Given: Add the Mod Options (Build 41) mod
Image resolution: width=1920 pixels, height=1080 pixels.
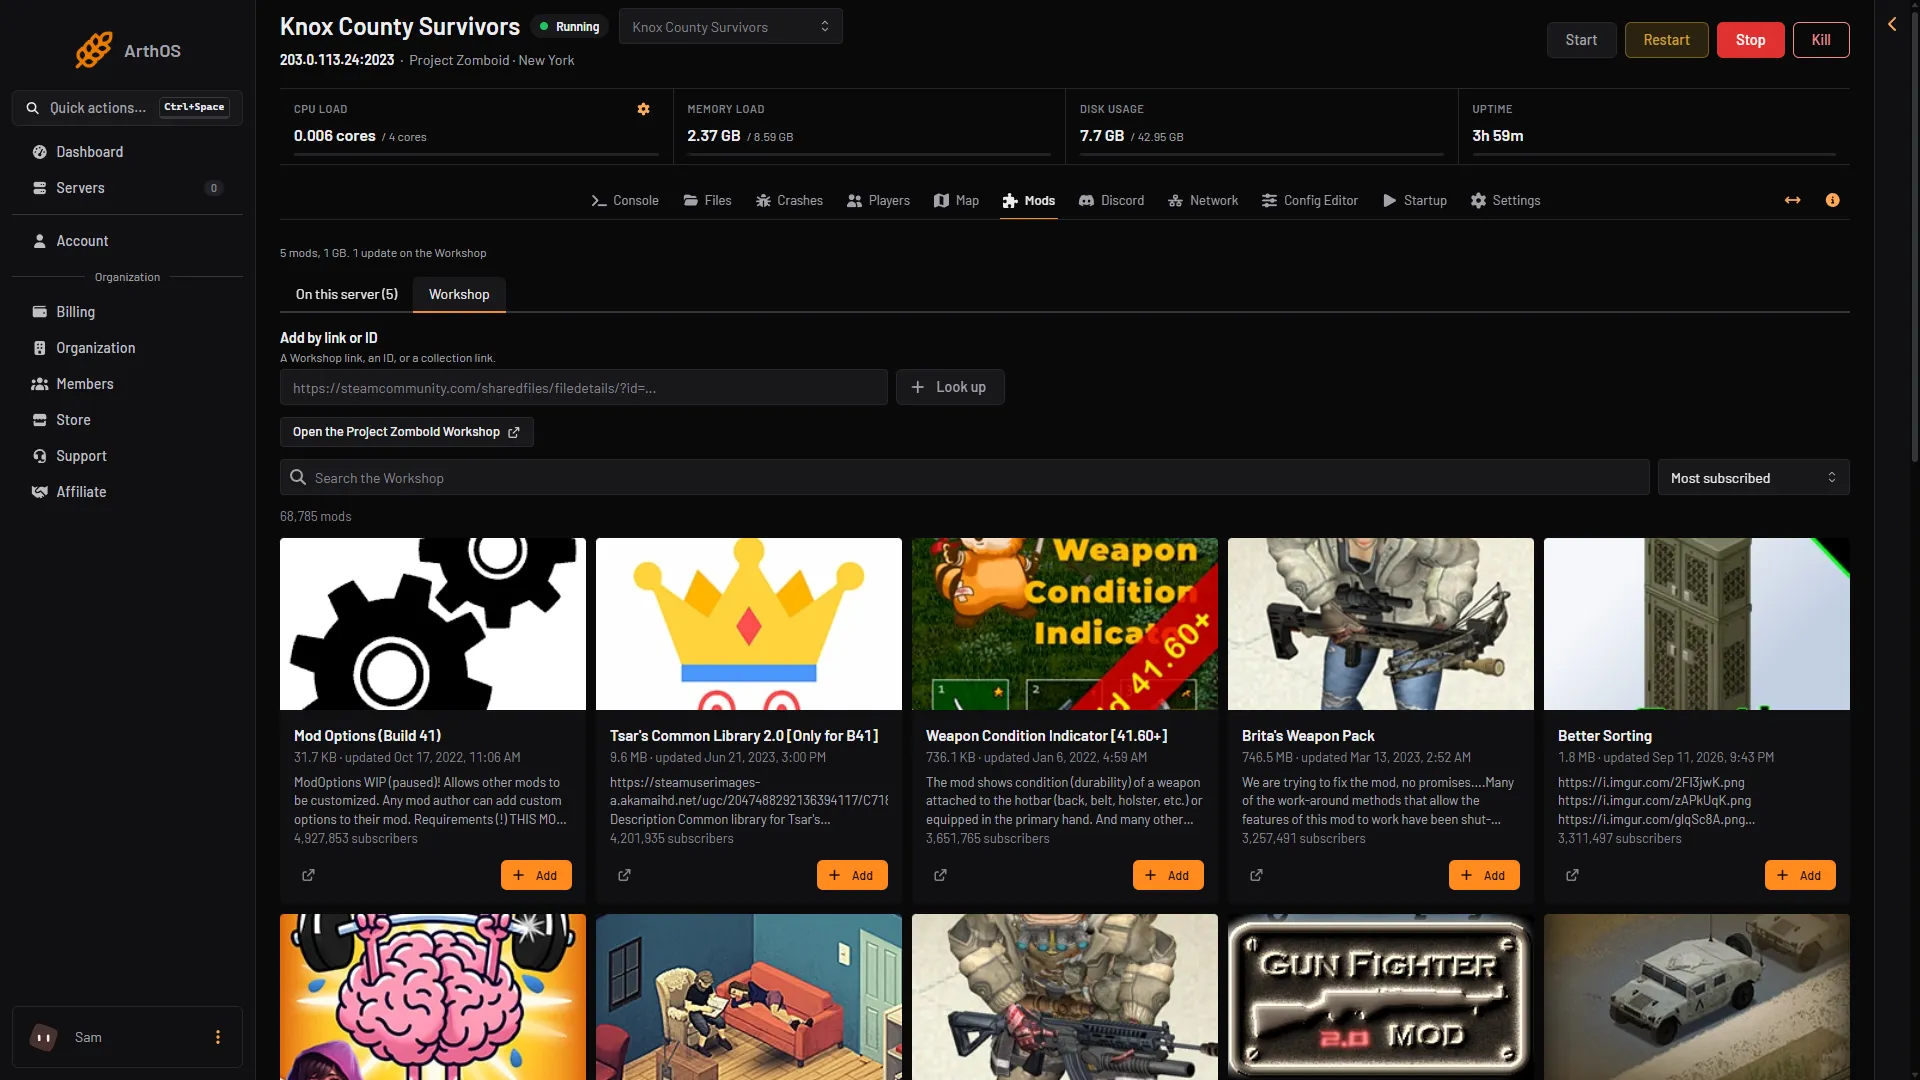Looking at the screenshot, I should click(x=536, y=875).
